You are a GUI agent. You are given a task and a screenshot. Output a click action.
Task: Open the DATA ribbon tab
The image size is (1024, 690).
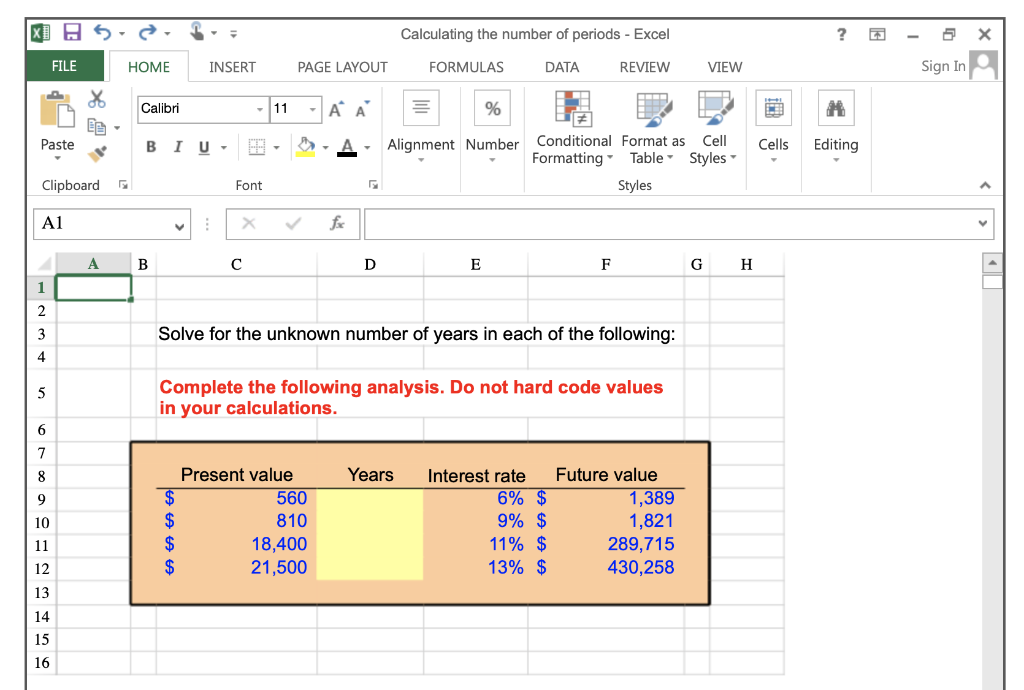(562, 67)
